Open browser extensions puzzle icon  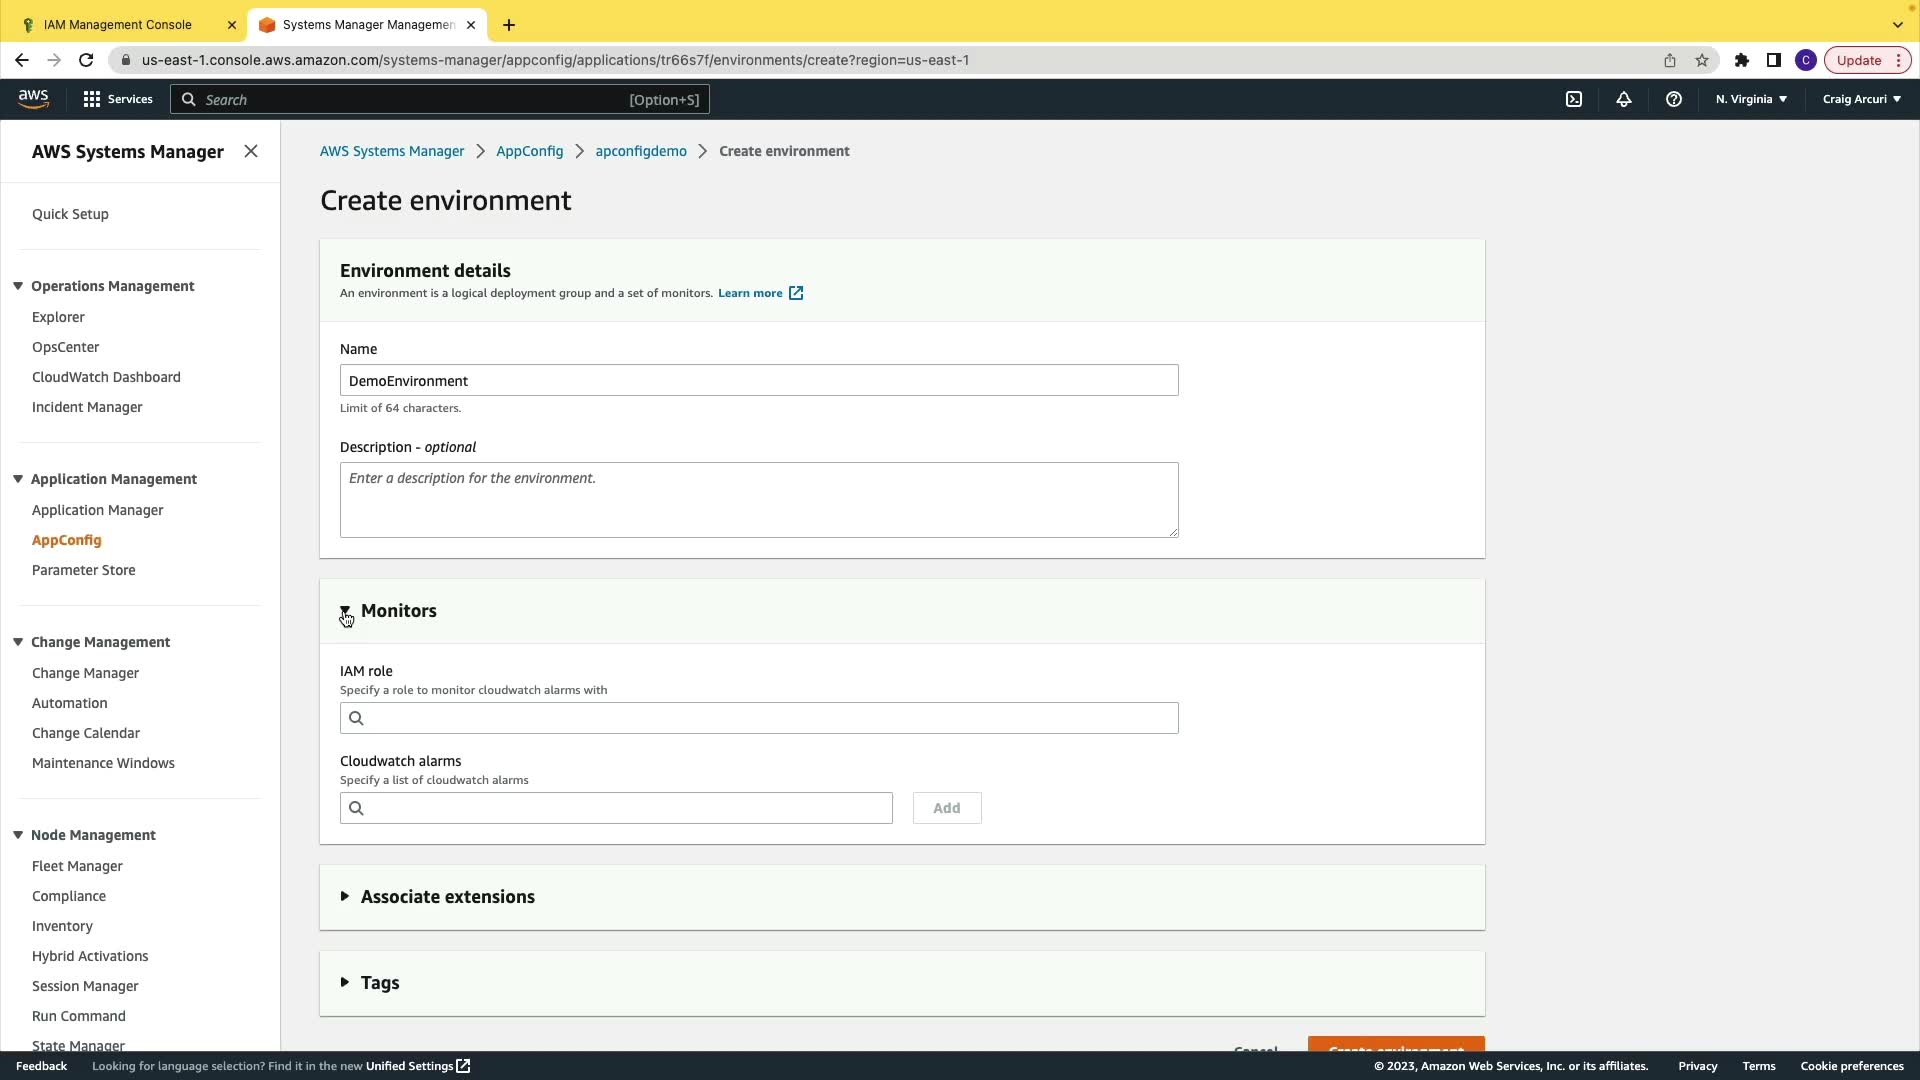pos(1742,60)
